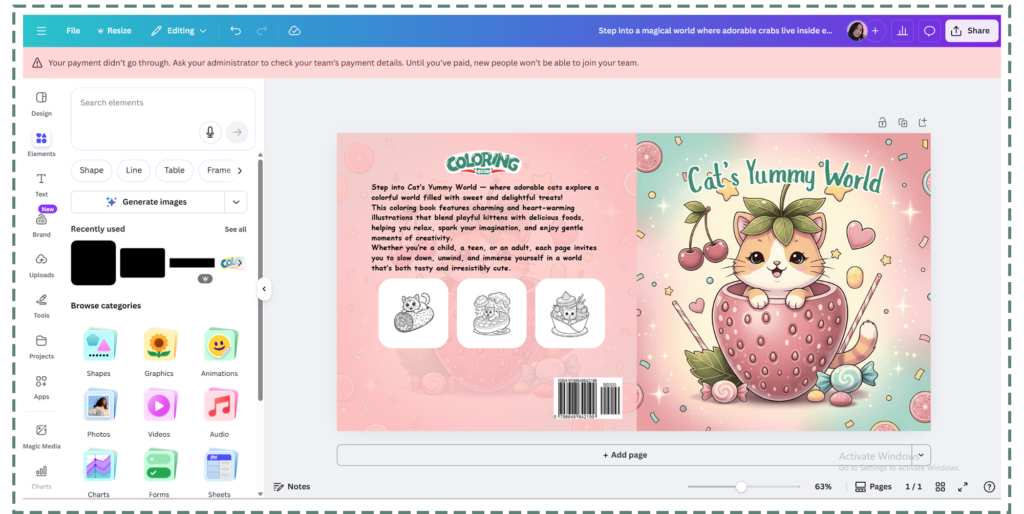Toggle fullscreen present mode icon
The image size is (1024, 514).
963,486
